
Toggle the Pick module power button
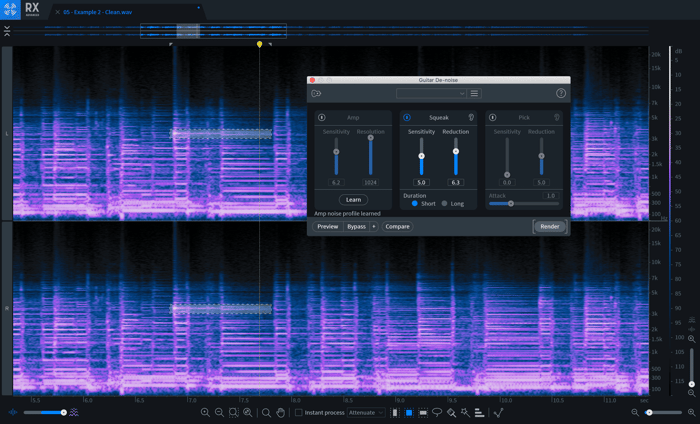tap(492, 117)
